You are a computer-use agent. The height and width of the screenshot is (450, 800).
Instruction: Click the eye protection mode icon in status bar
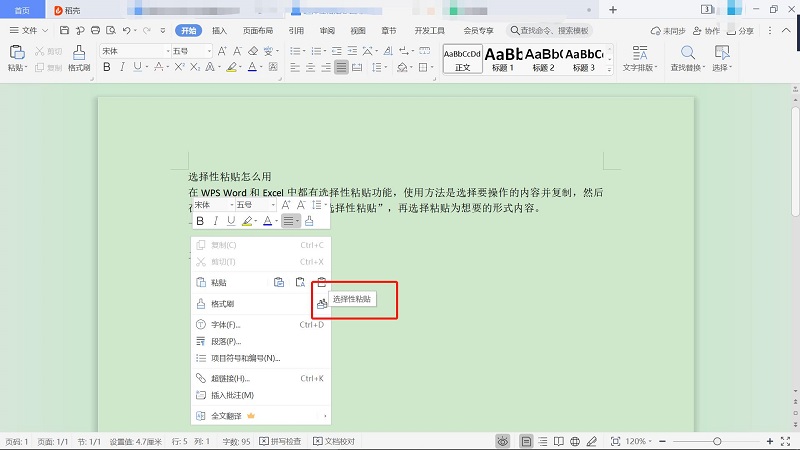pos(501,441)
